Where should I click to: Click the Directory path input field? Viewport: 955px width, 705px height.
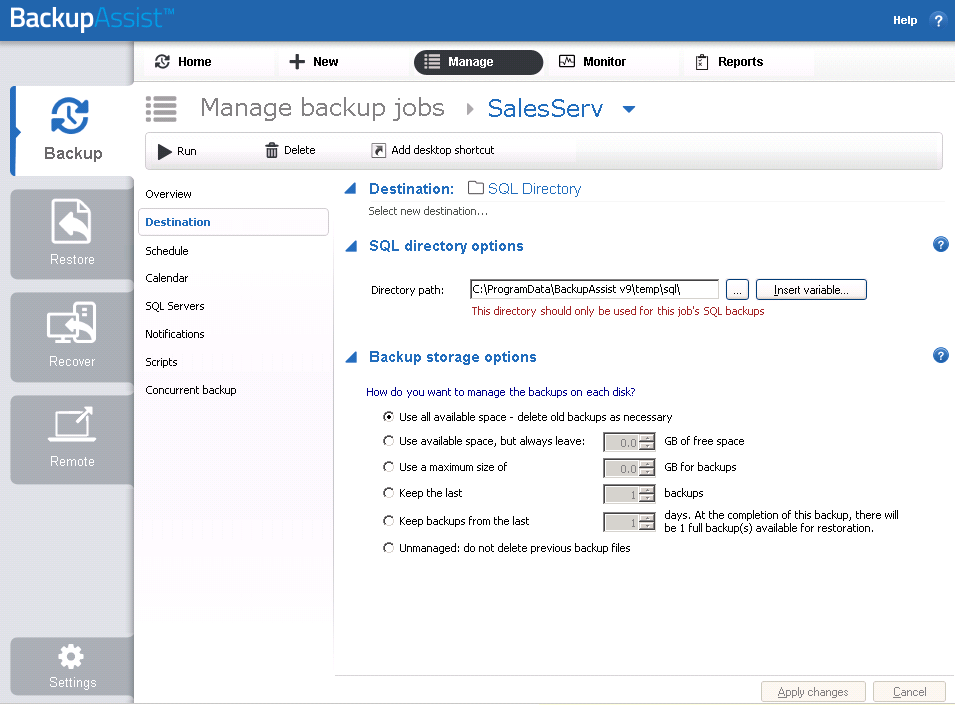coord(594,290)
